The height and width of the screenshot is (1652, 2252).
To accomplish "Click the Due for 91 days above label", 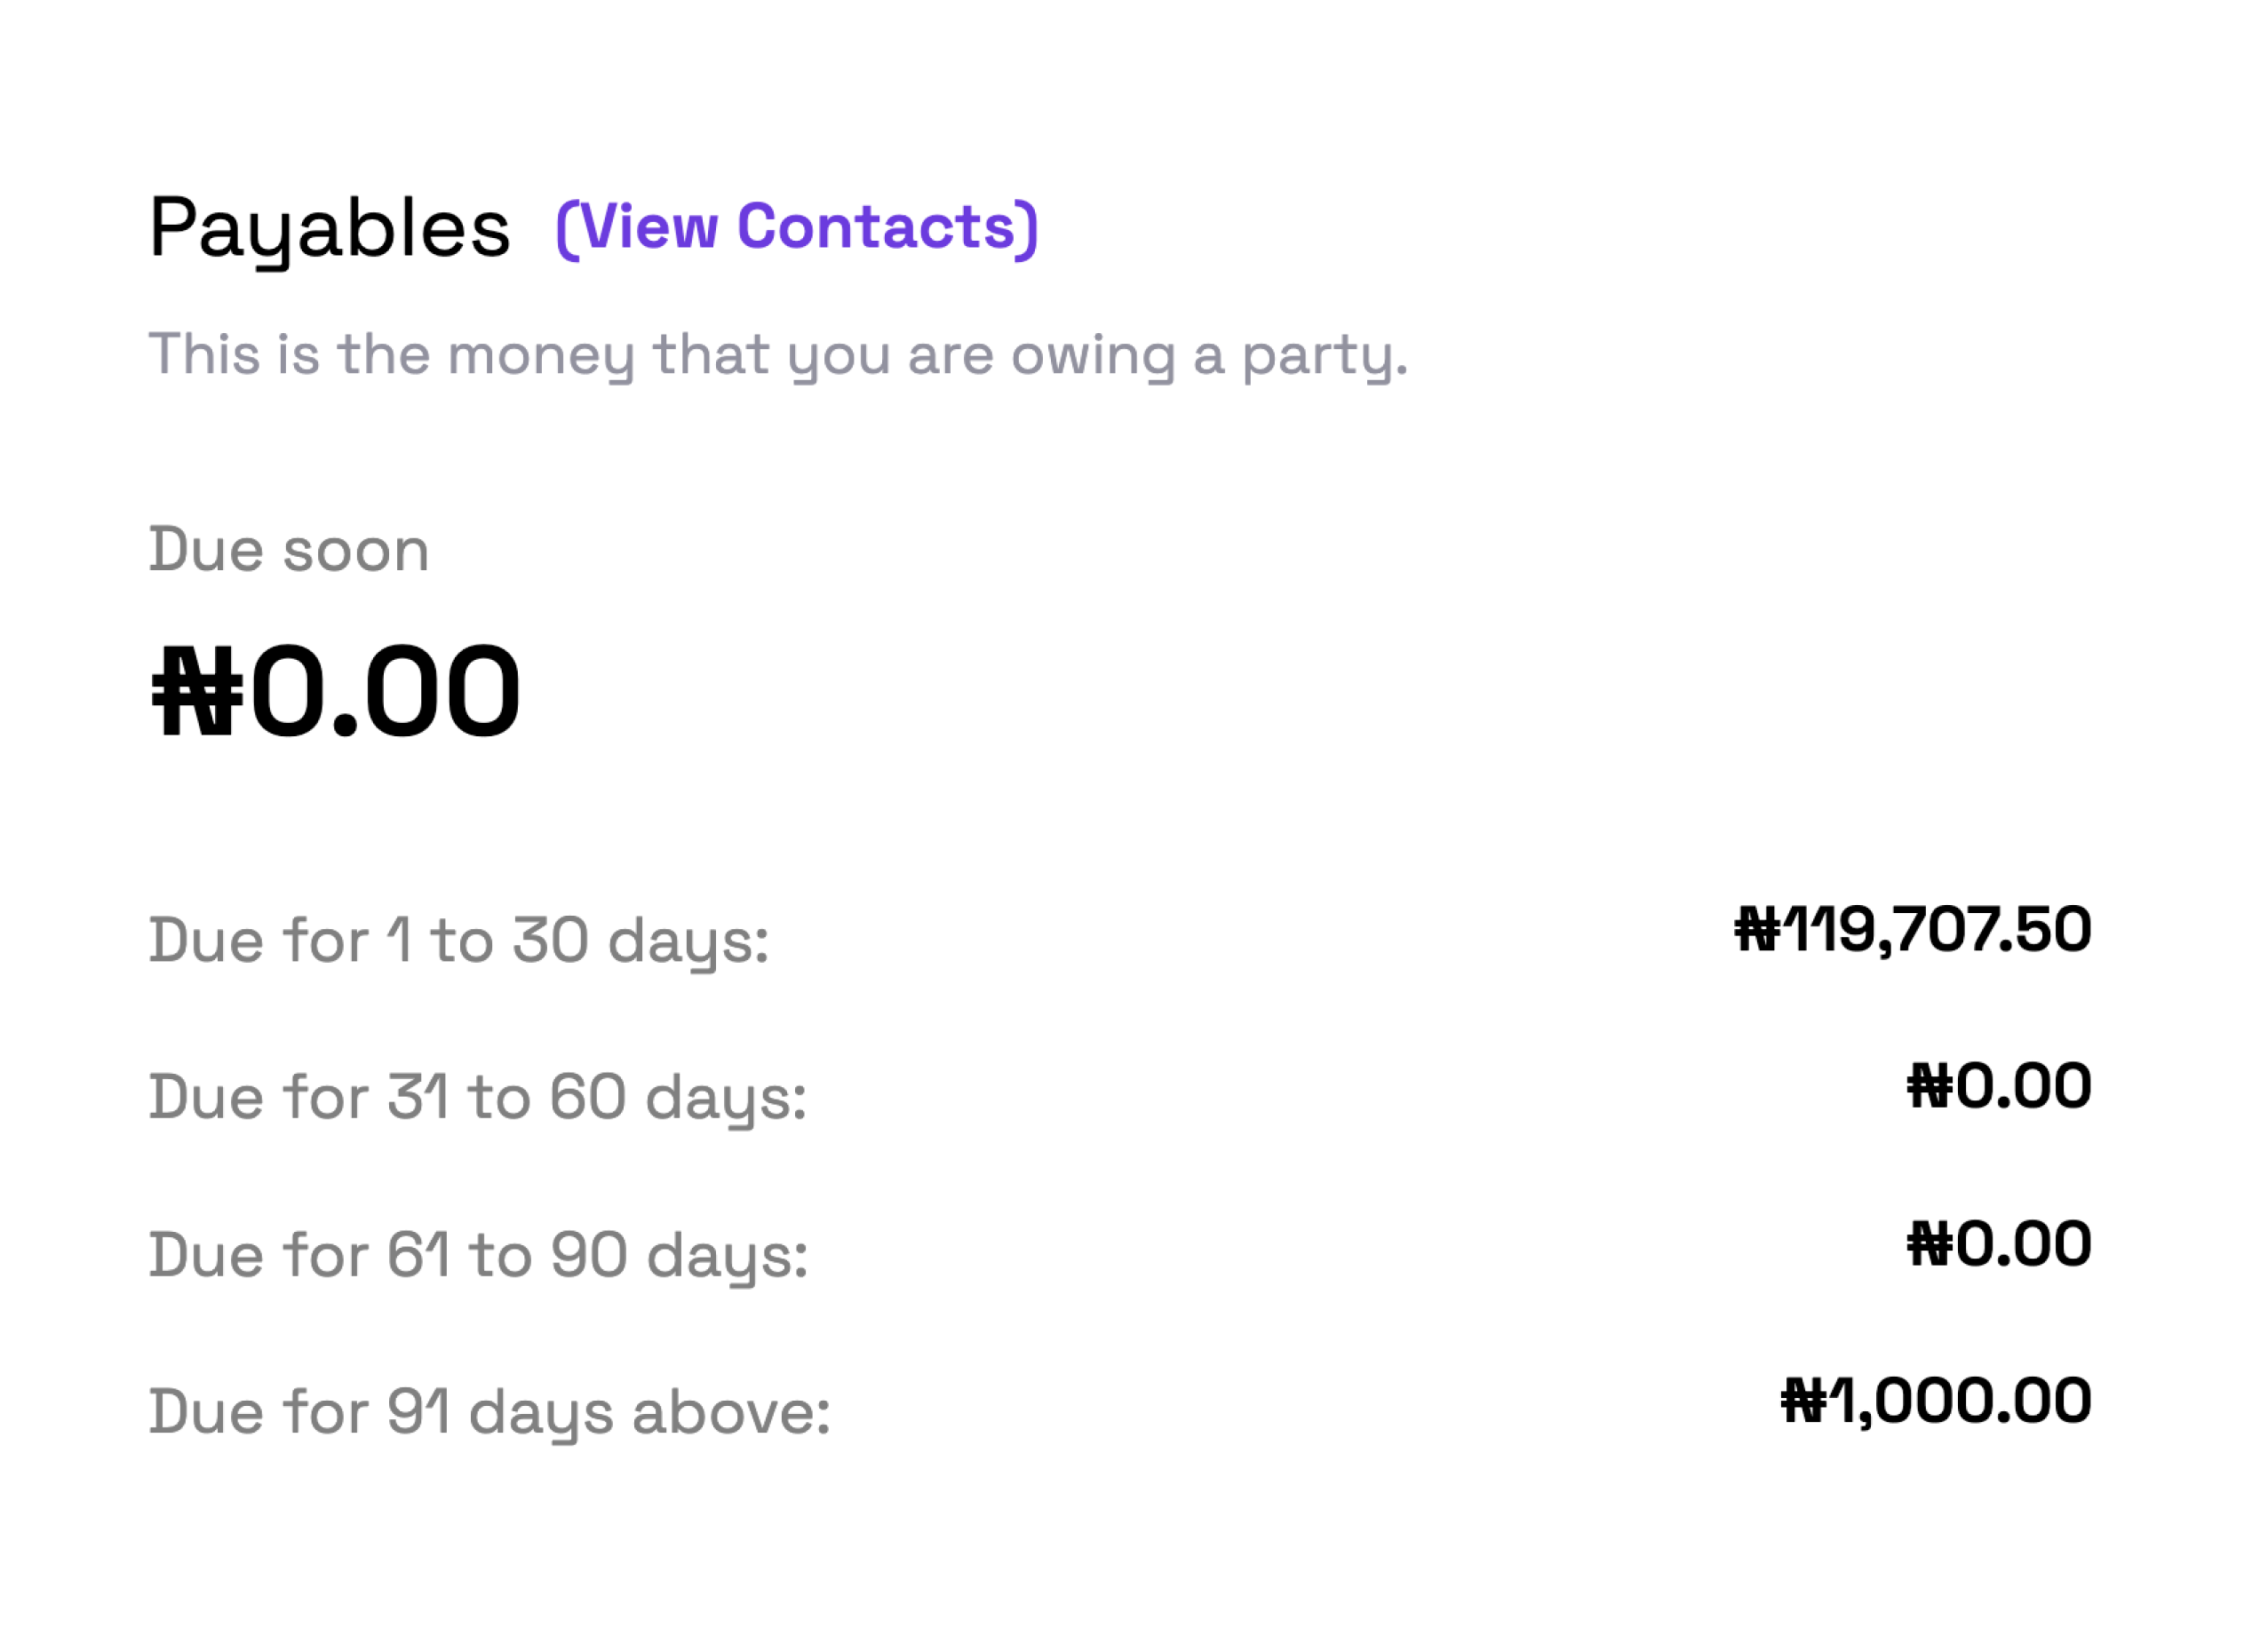I will coord(490,1415).
